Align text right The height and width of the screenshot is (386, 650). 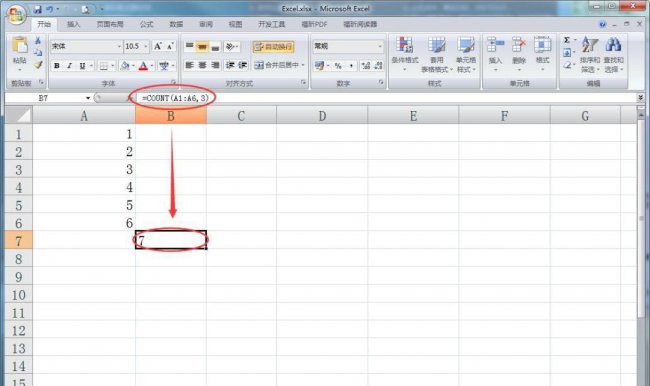(215, 65)
